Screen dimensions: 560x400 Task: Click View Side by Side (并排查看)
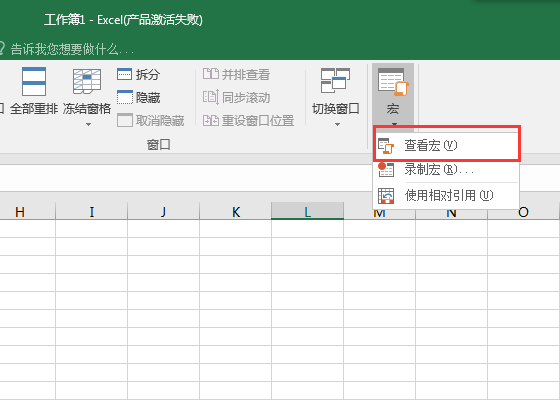point(236,74)
